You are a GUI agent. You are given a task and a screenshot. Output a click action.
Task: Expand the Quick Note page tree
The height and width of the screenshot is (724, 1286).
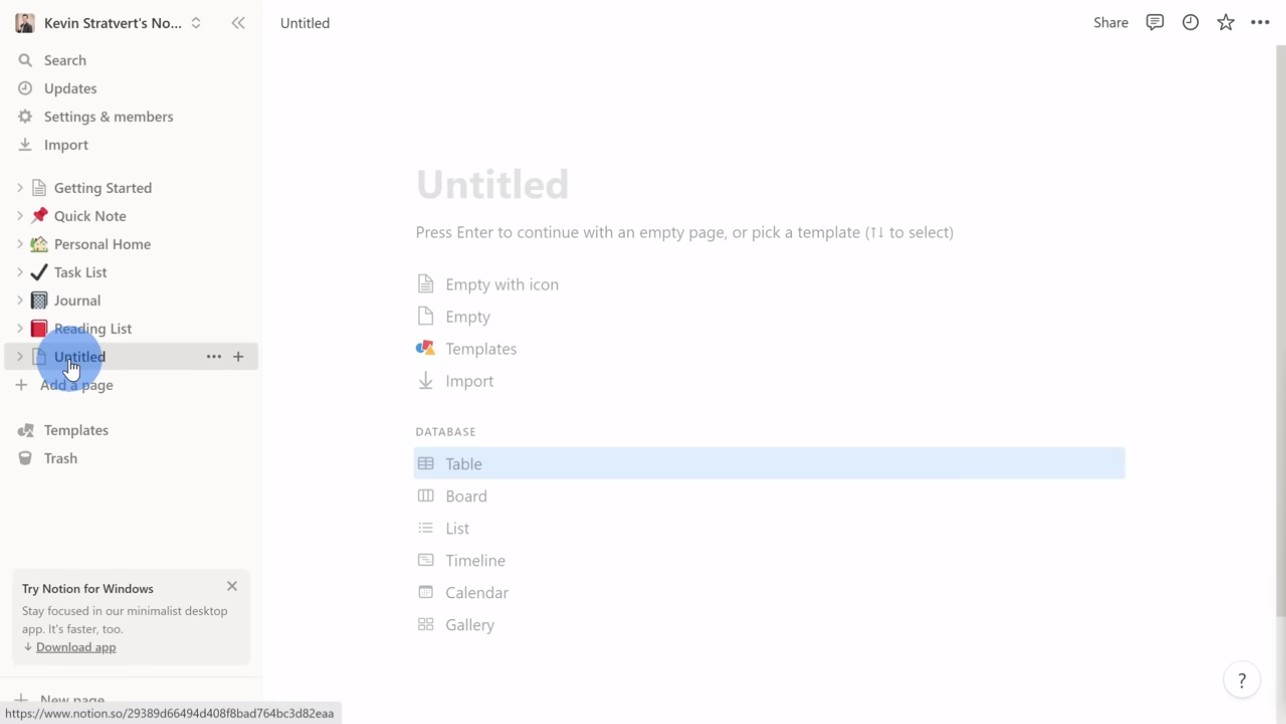tap(19, 215)
